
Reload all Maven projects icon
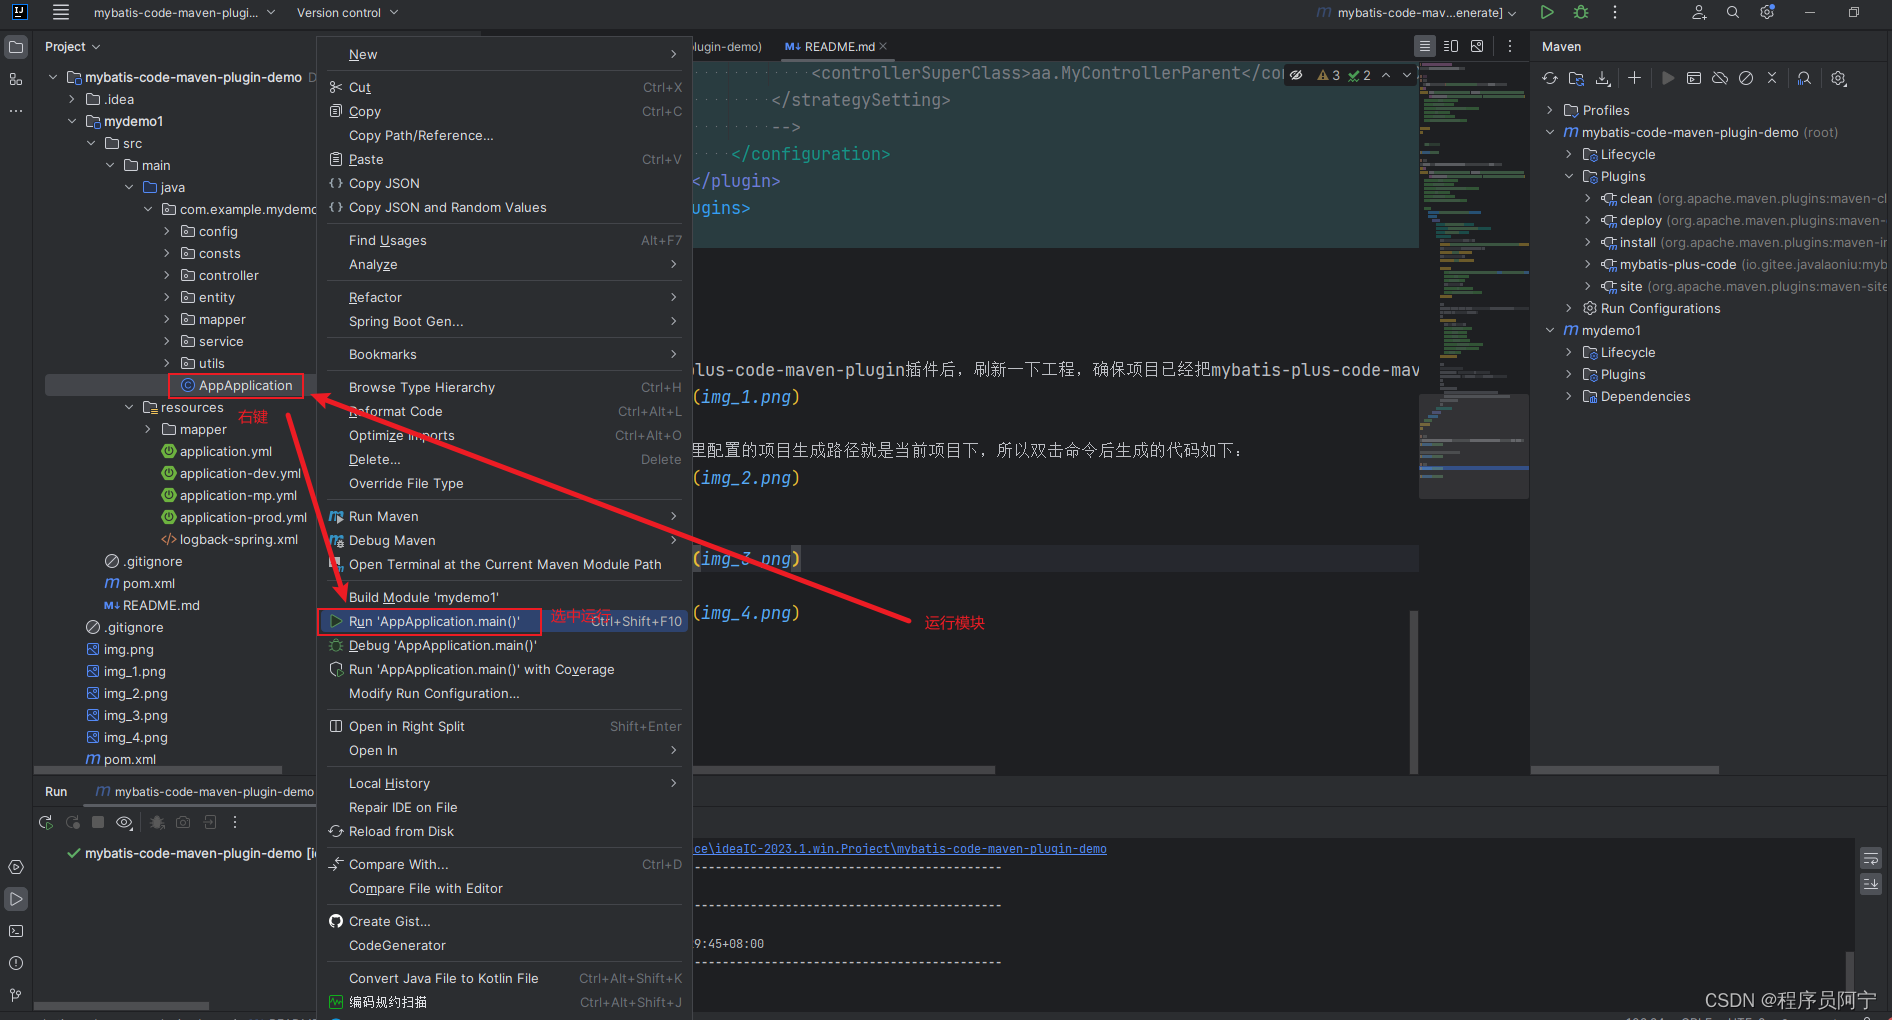[x=1550, y=78]
